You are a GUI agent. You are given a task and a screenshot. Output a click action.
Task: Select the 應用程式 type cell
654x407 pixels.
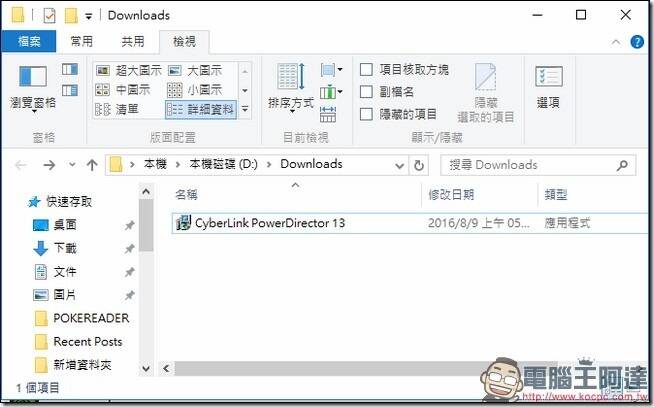point(567,224)
